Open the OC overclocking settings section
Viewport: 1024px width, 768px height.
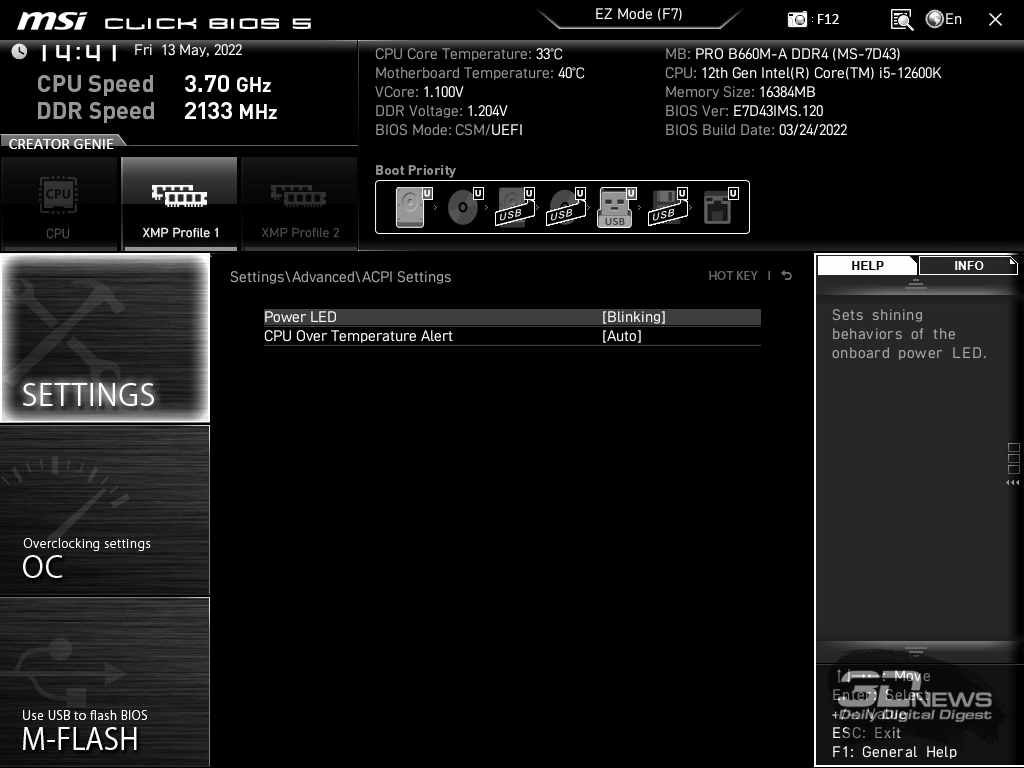point(105,510)
